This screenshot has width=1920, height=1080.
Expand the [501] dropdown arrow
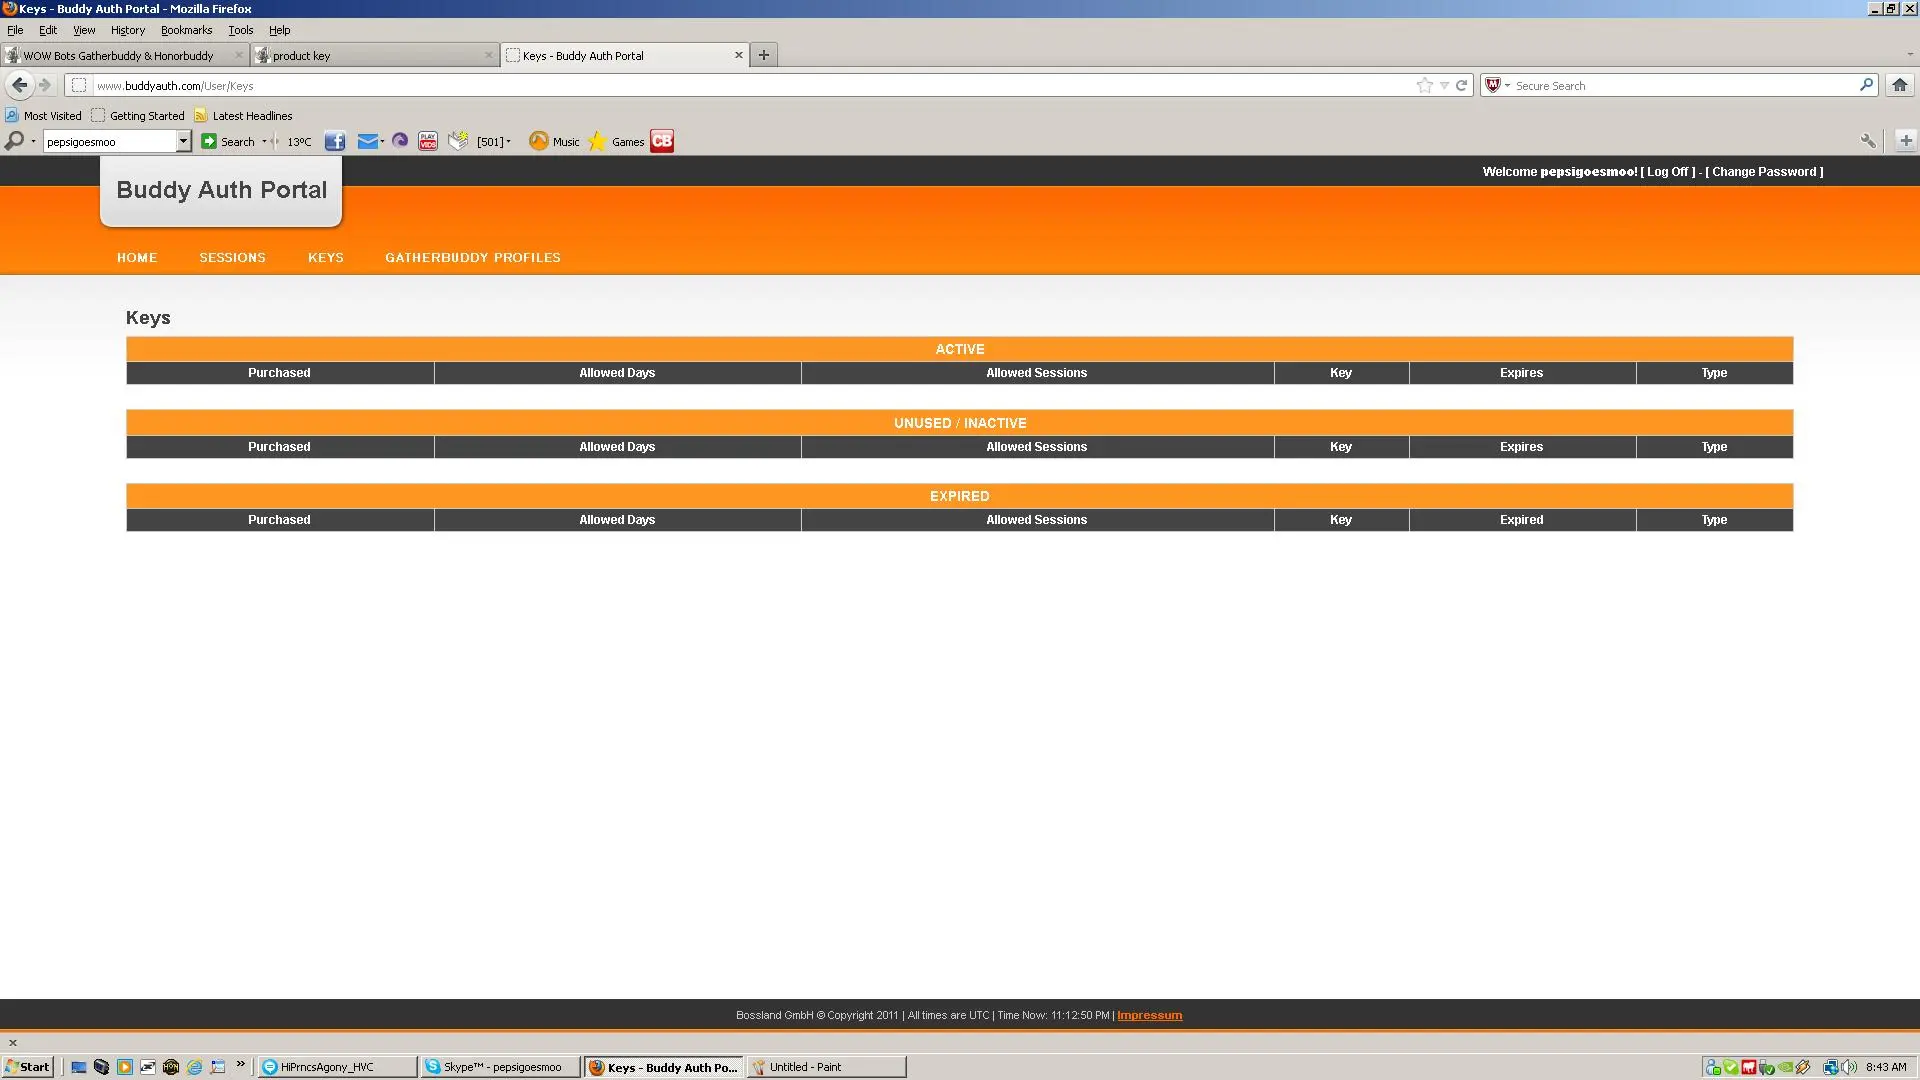[508, 141]
